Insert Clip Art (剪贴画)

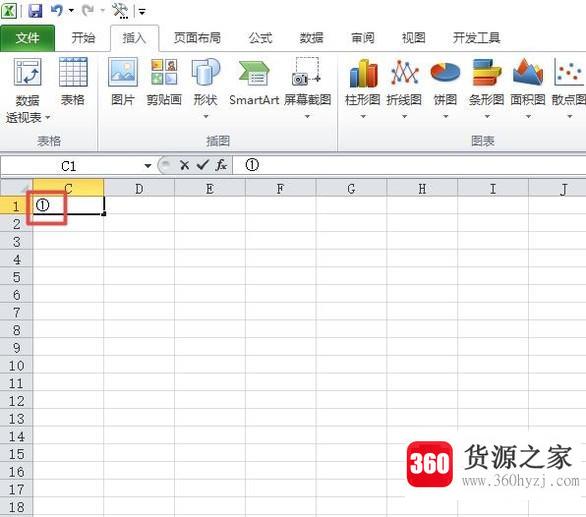coord(164,82)
